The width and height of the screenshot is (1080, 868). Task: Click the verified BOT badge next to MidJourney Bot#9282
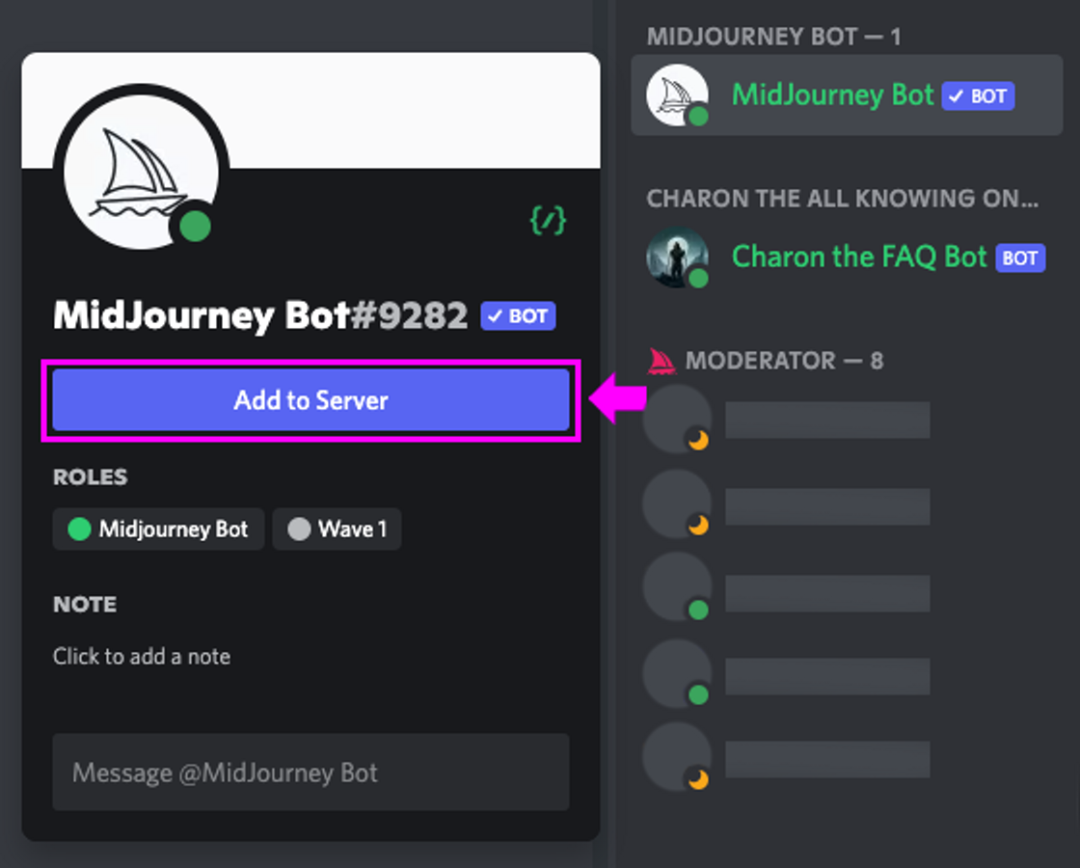[x=517, y=315]
